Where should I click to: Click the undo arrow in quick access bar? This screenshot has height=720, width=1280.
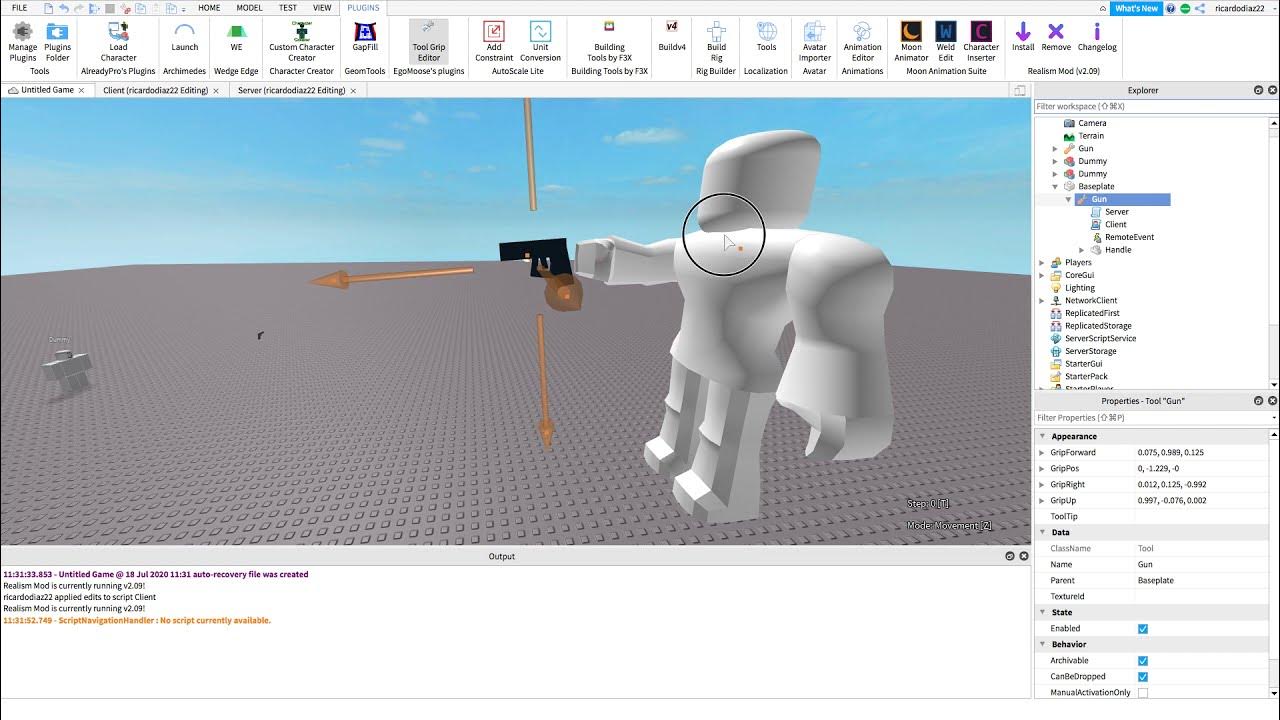point(63,8)
